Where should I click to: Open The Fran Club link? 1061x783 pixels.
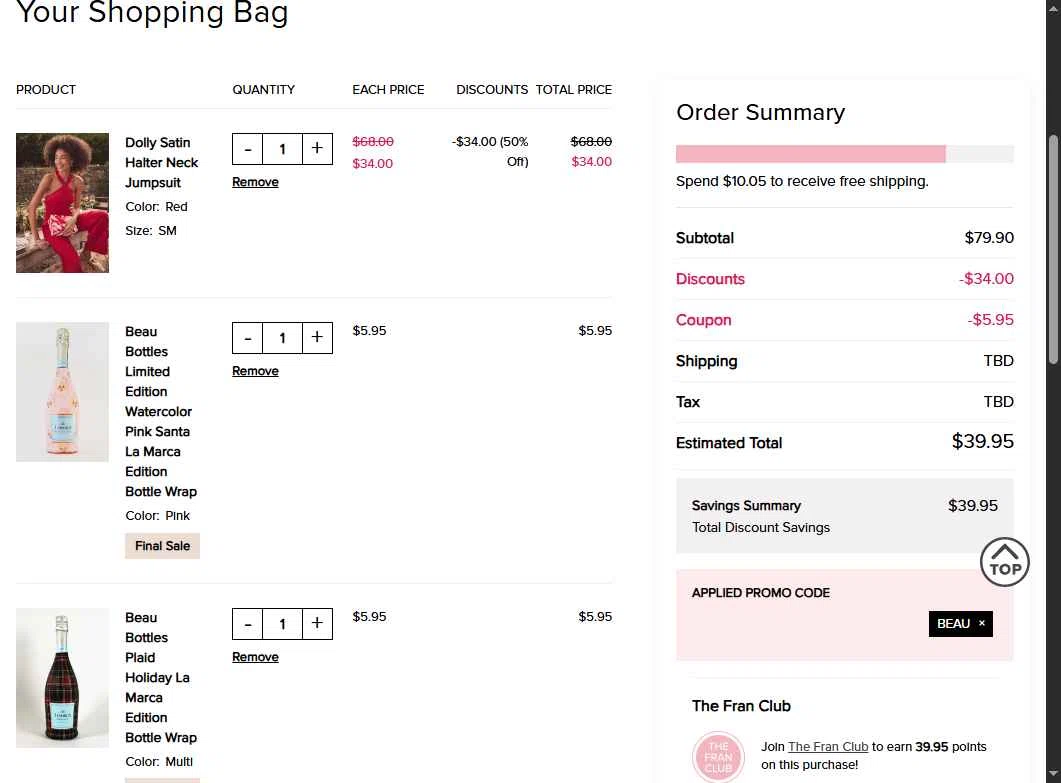point(828,746)
